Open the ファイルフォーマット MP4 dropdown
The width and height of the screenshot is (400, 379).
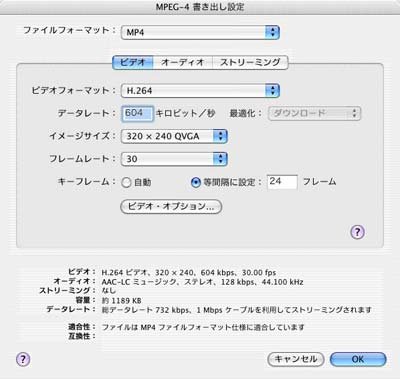coord(200,32)
